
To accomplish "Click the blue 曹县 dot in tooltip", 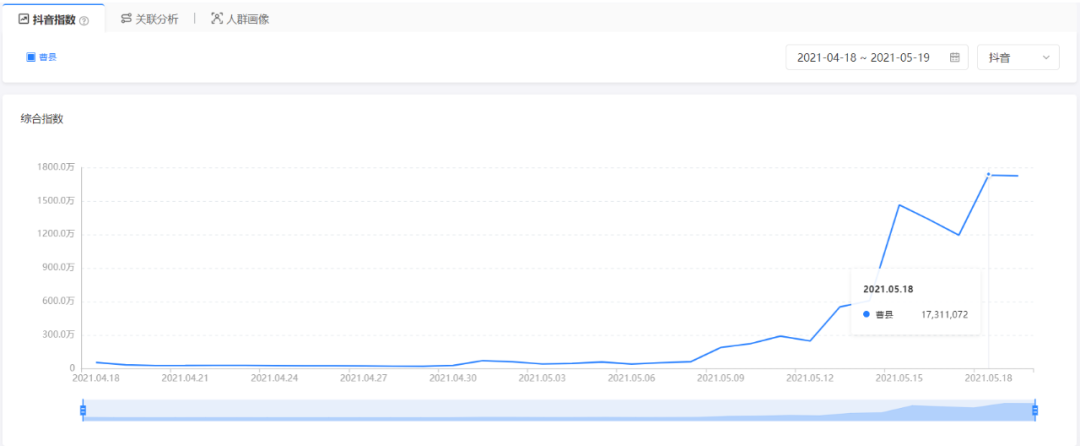I will point(866,315).
